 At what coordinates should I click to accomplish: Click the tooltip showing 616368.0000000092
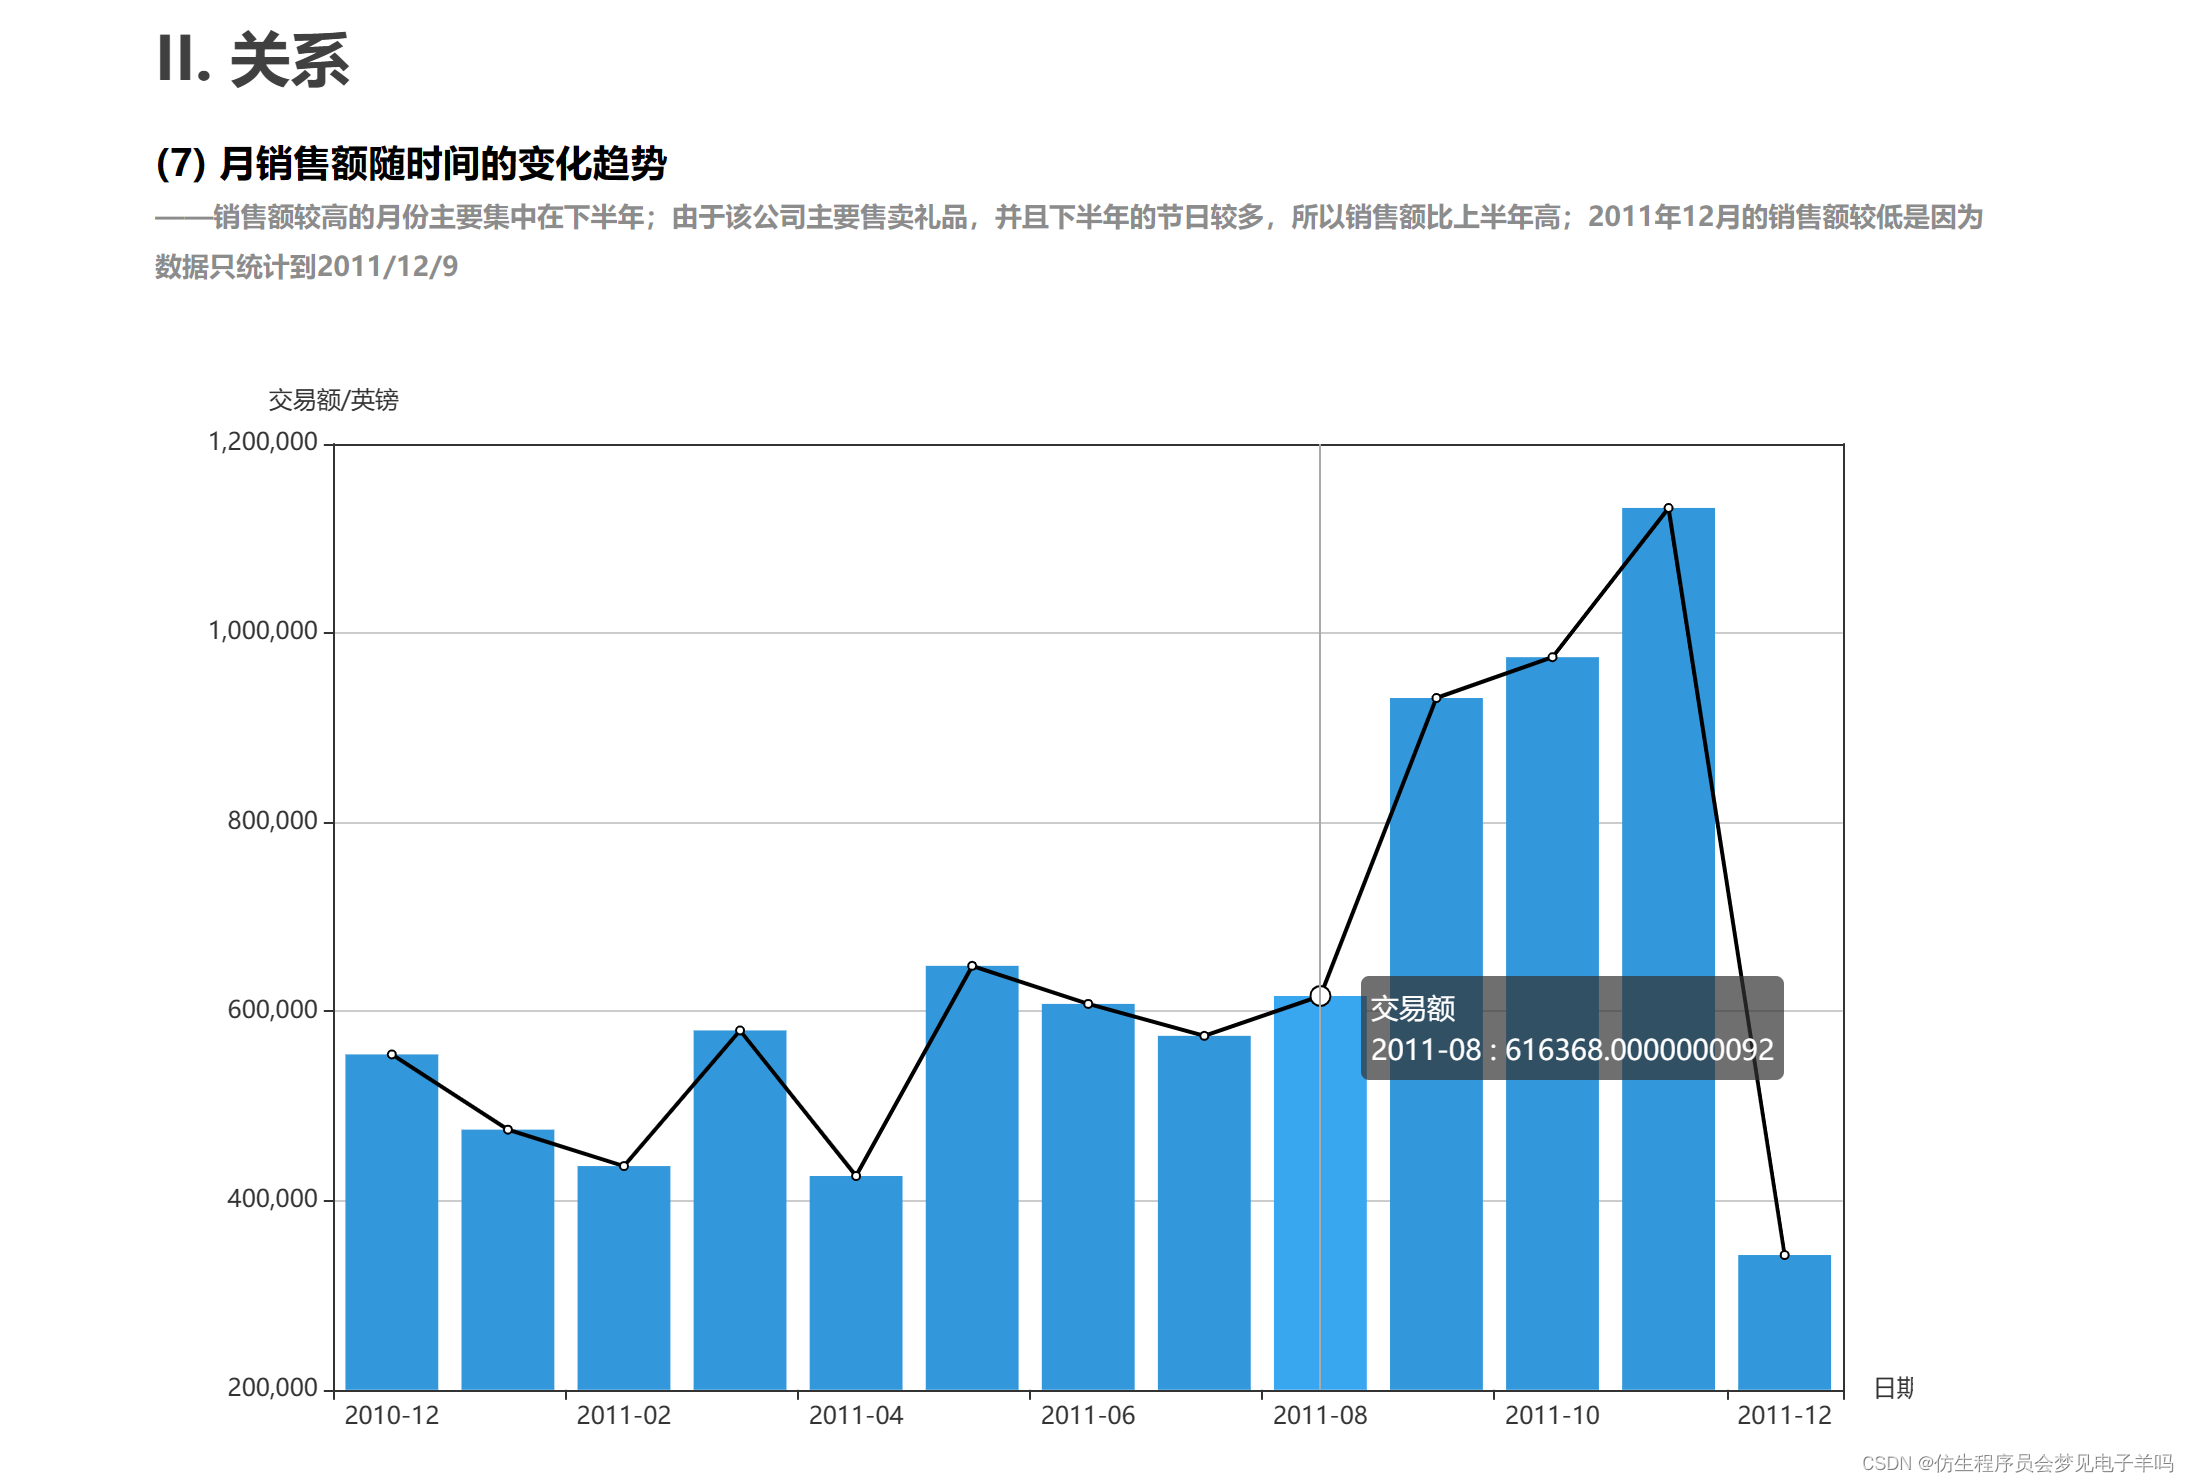coord(1571,1028)
